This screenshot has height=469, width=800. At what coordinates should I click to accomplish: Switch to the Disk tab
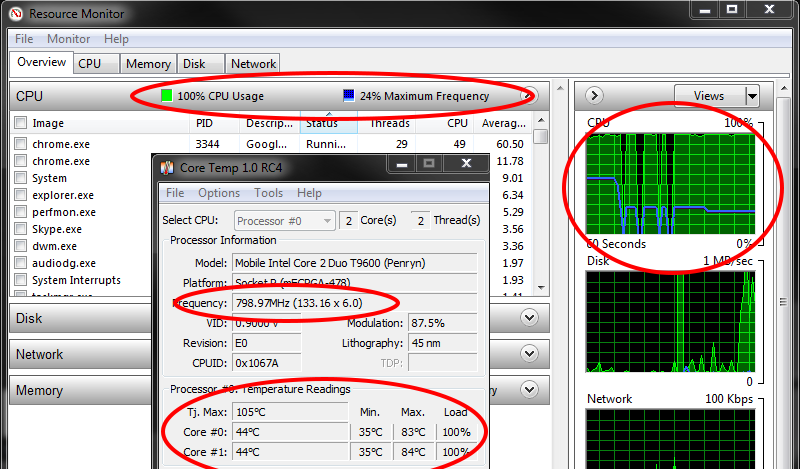(201, 64)
